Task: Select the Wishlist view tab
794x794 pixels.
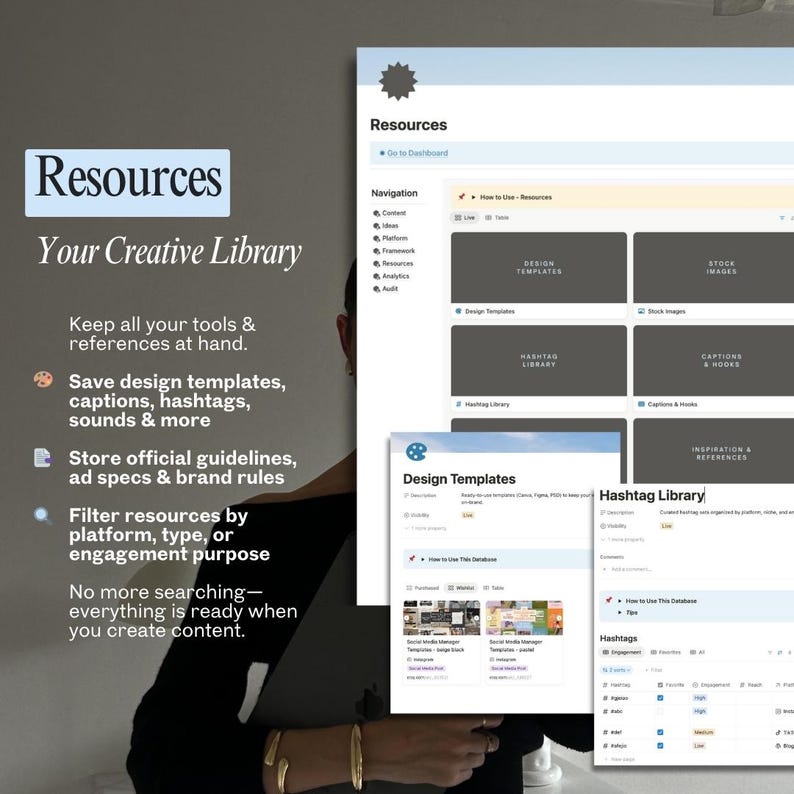Action: [x=461, y=588]
